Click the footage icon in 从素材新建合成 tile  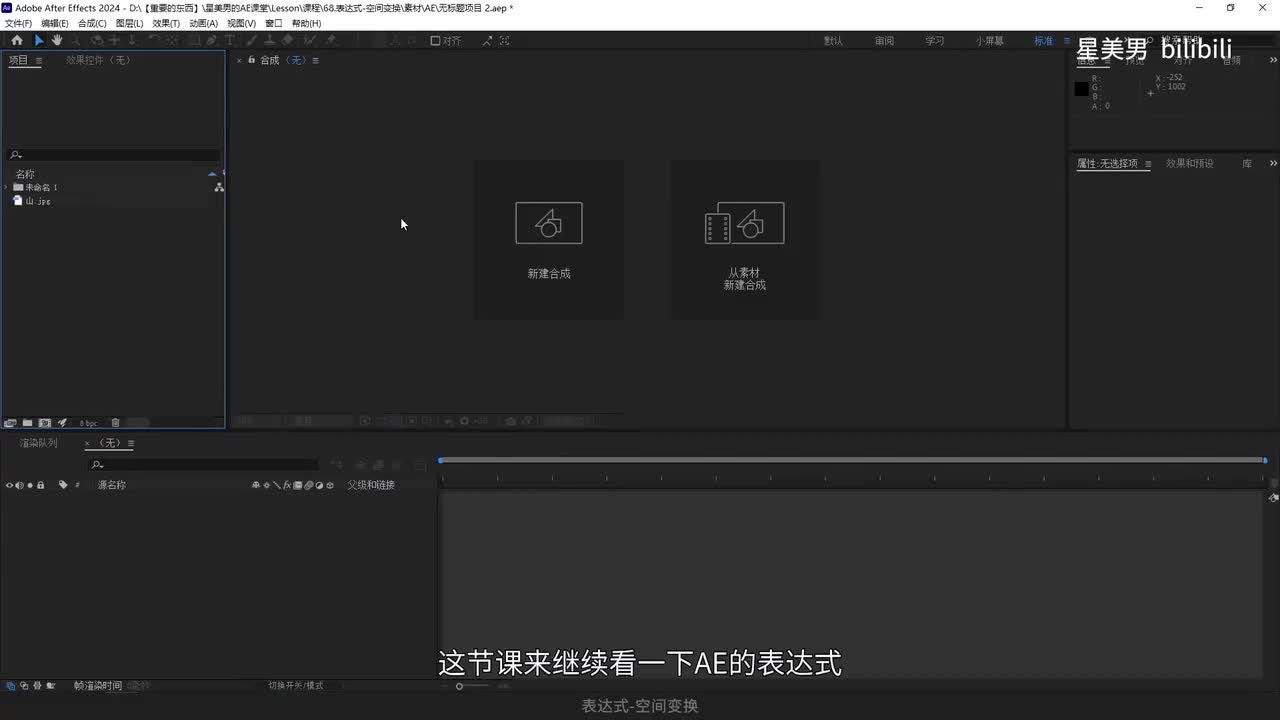744,223
